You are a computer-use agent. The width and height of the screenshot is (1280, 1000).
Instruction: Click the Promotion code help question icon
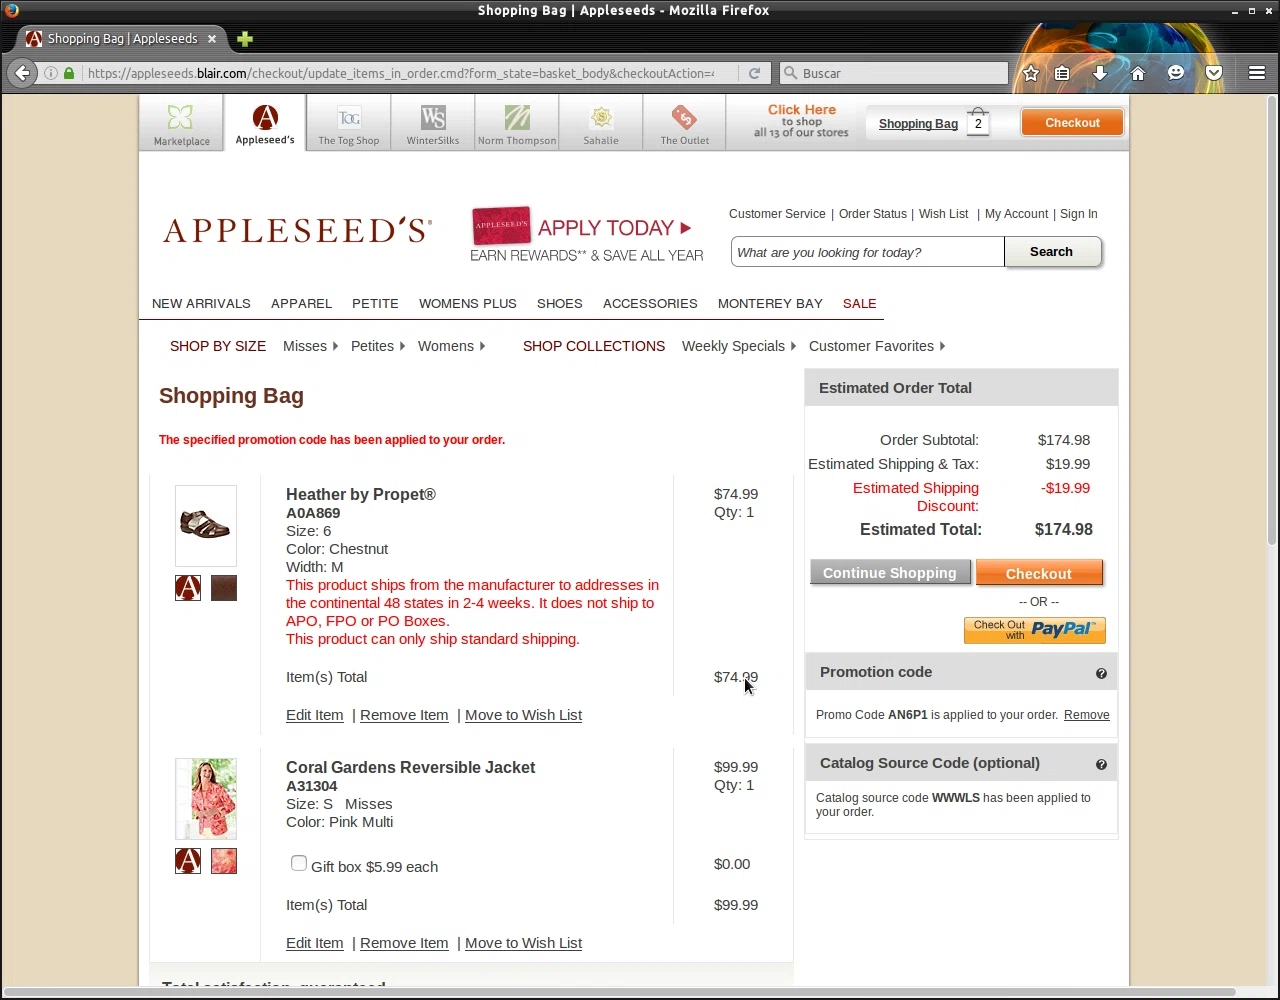1101,673
